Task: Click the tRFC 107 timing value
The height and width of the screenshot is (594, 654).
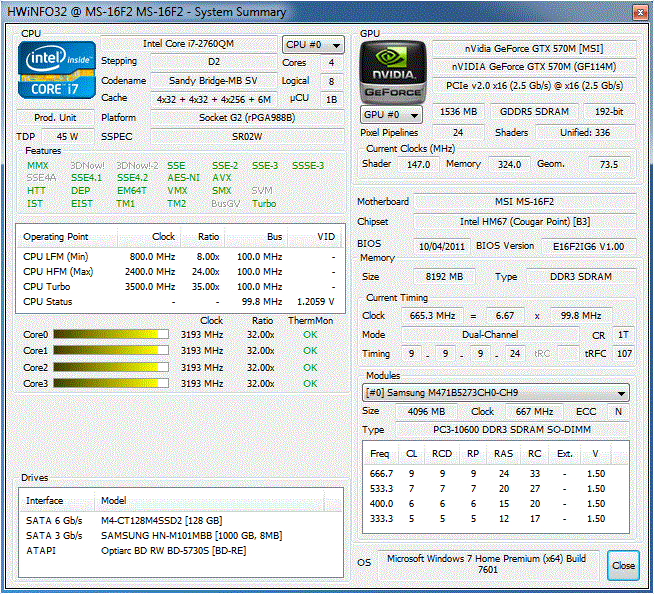Action: pyautogui.click(x=624, y=354)
